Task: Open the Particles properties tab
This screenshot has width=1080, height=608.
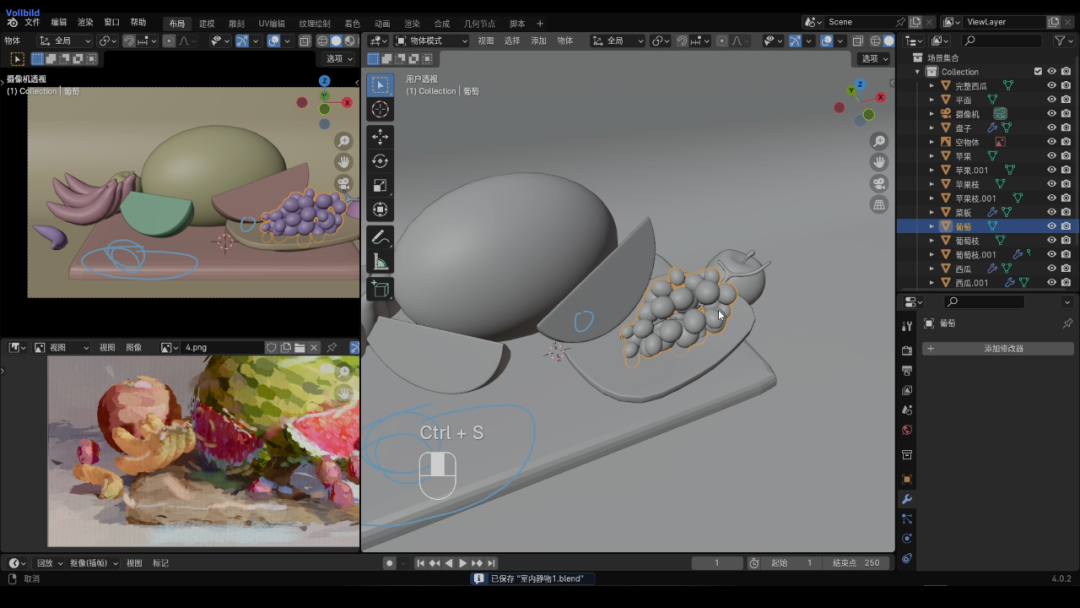Action: tap(907, 518)
